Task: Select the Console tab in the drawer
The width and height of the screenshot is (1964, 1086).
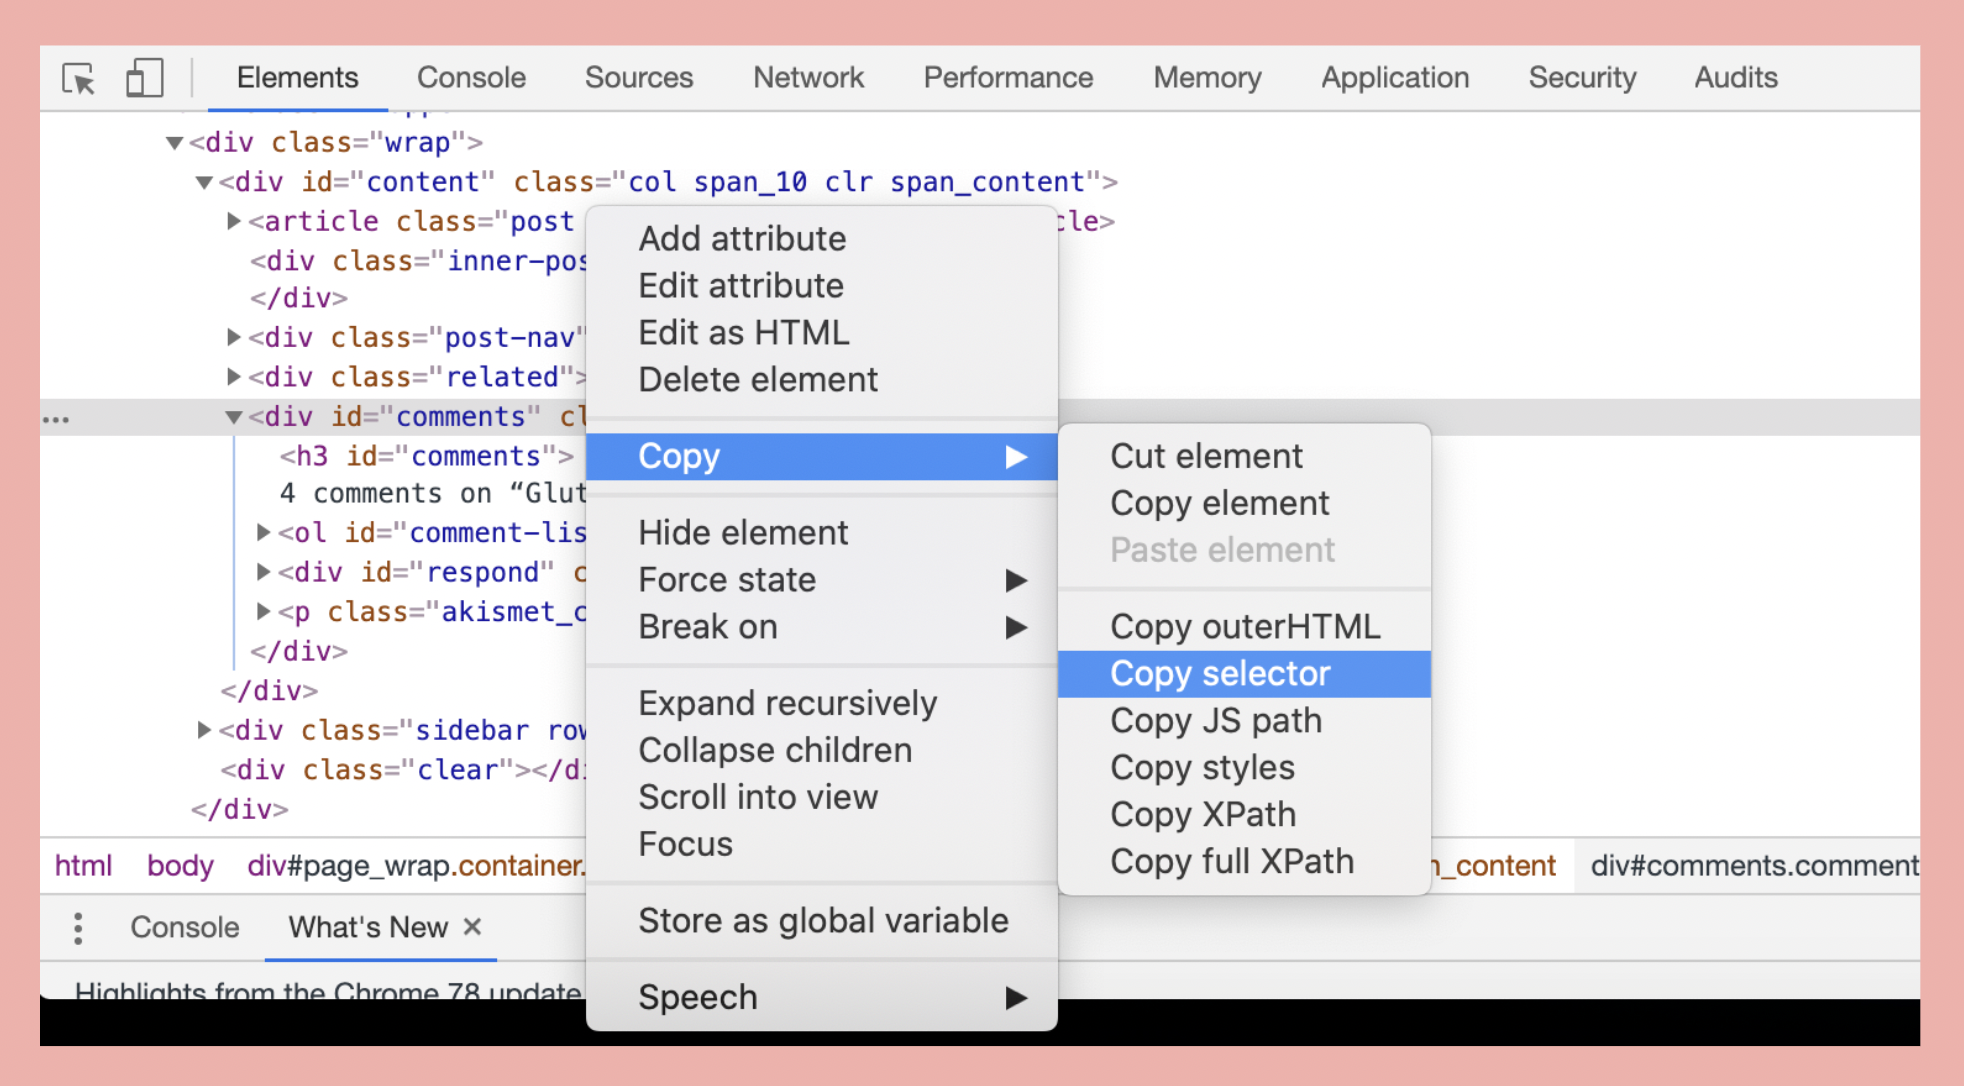Action: pos(184,928)
